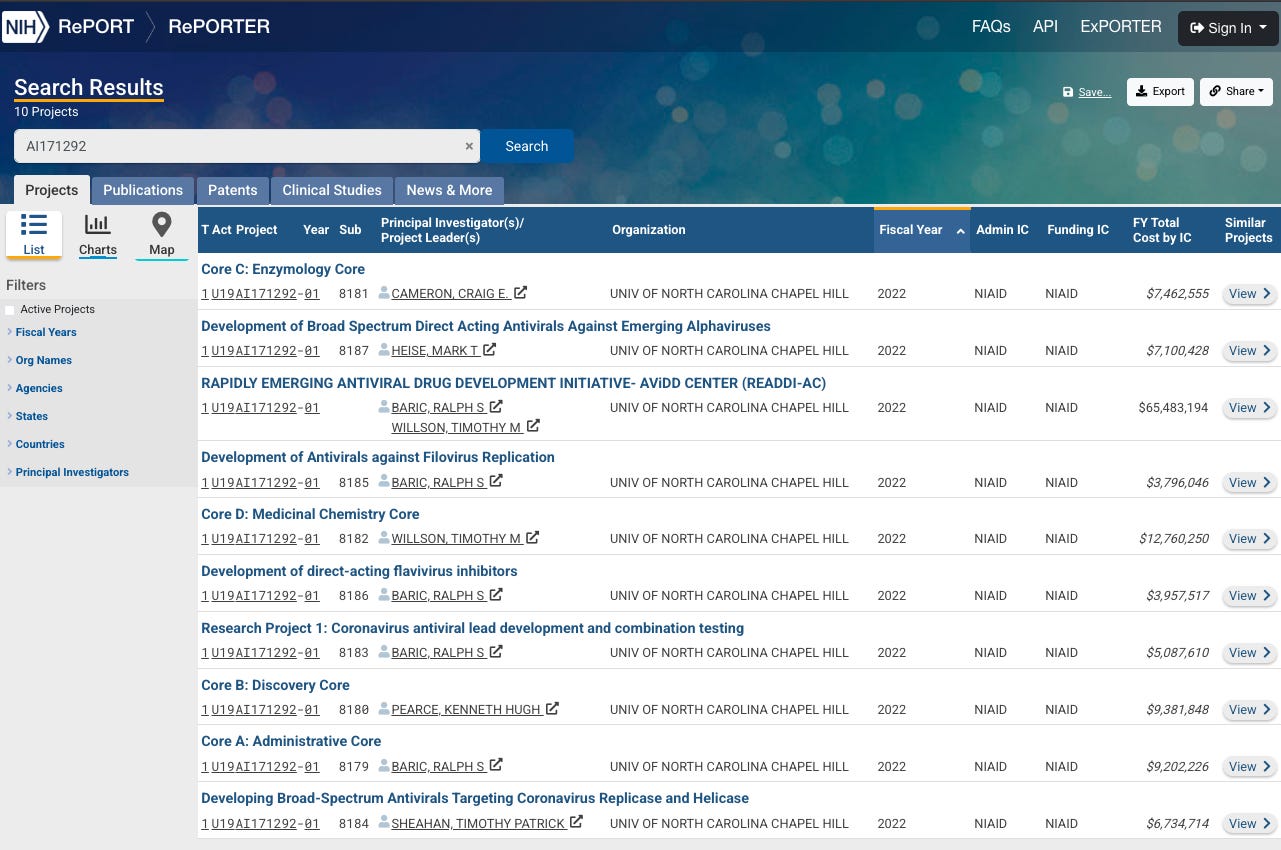
Task: Open Research Project 1: Coronavirus antiviral lead development
Action: tap(473, 628)
